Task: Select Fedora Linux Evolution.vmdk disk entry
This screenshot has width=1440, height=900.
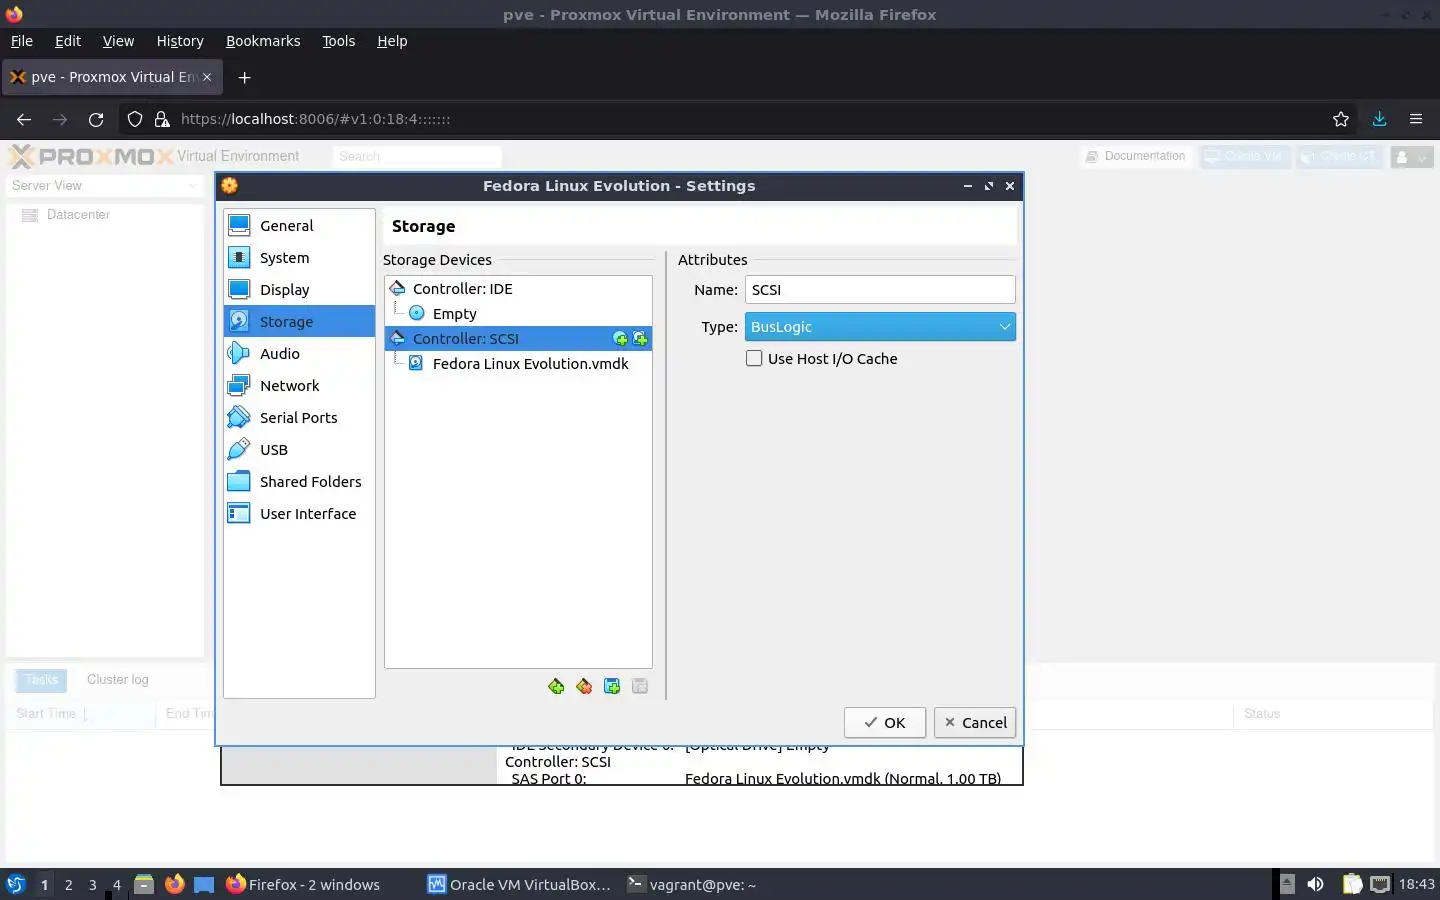Action: pyautogui.click(x=518, y=363)
